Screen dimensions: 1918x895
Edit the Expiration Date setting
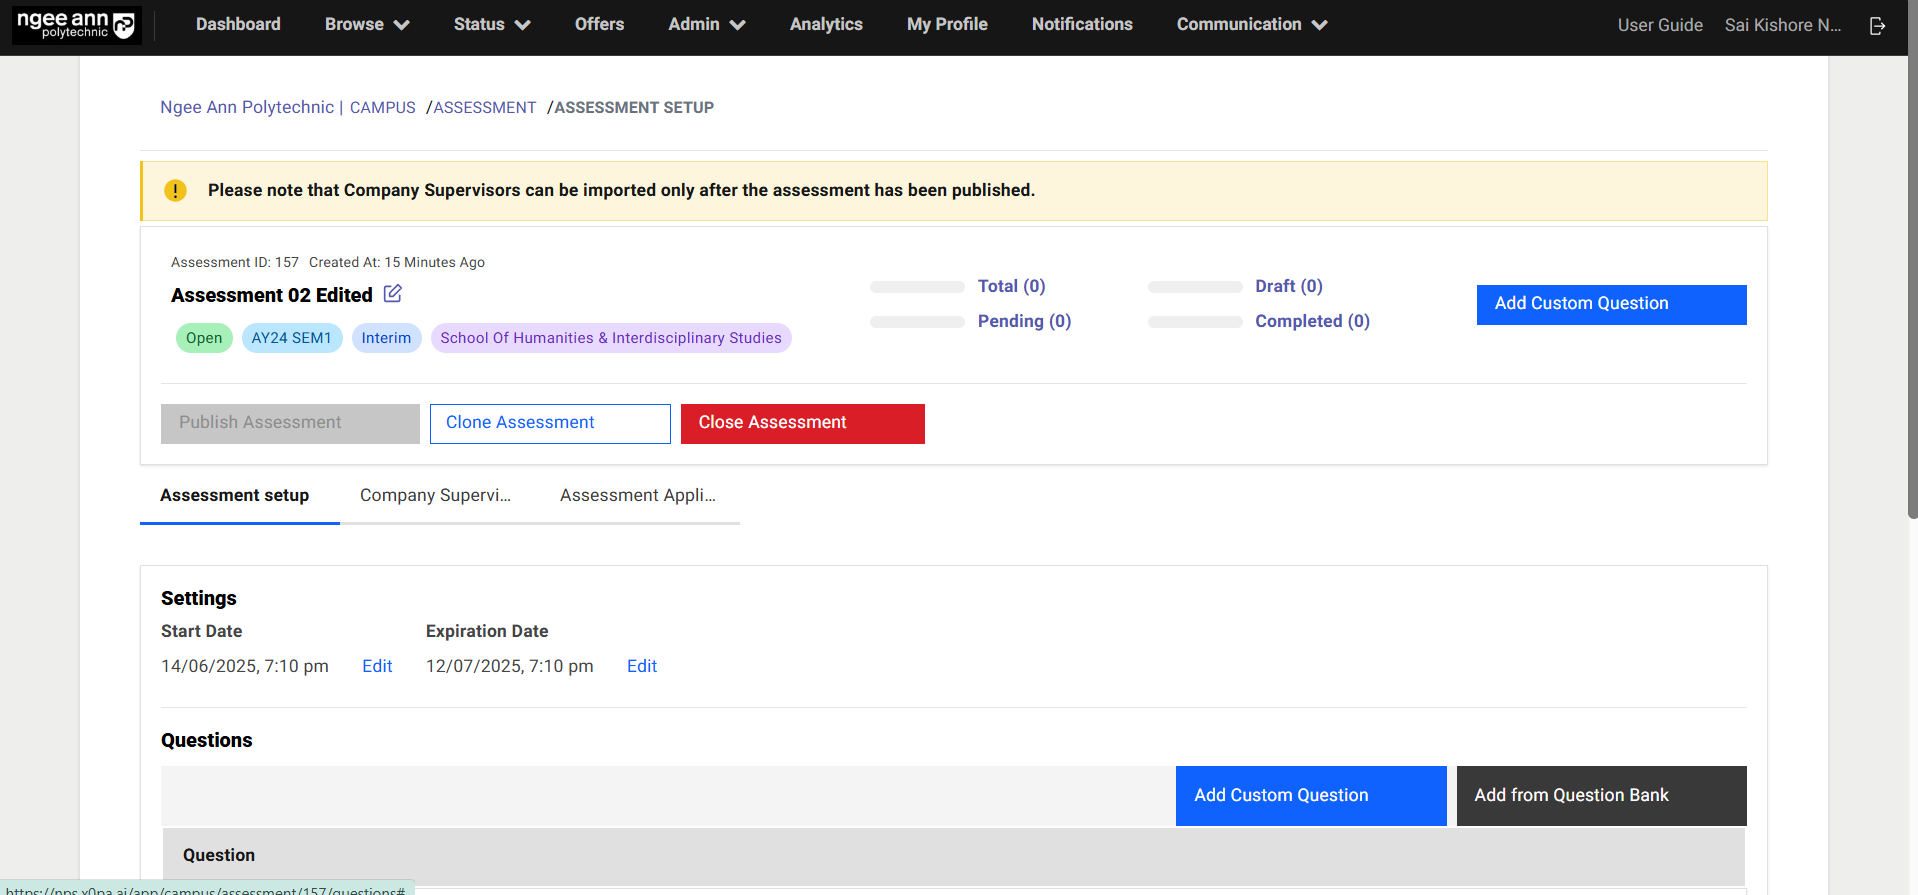click(641, 667)
